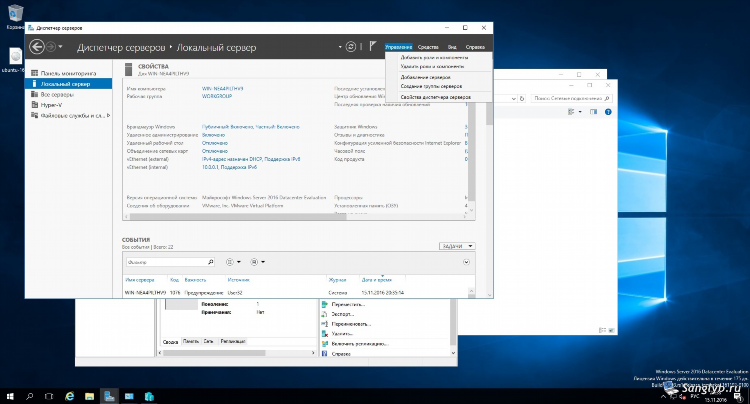Open the notifications flag in Server Manager
Image resolution: width=750 pixels, height=404 pixels.
(x=373, y=46)
